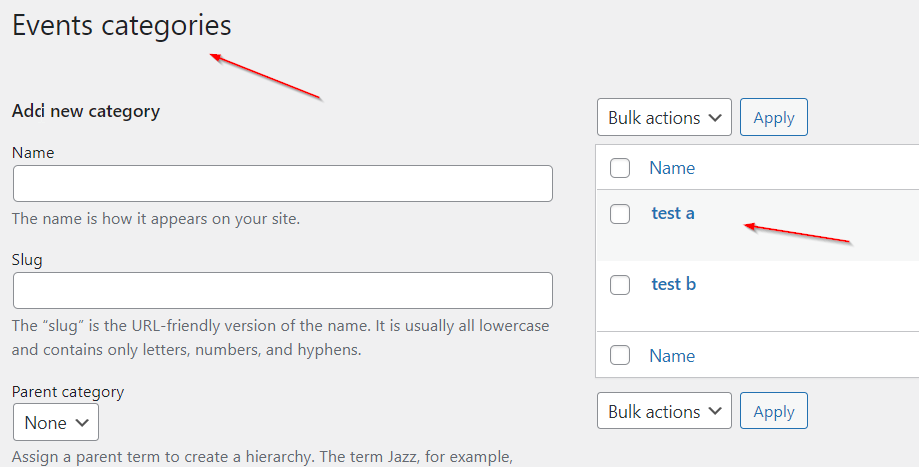Click the Parent category label
The width and height of the screenshot is (919, 467).
point(68,392)
